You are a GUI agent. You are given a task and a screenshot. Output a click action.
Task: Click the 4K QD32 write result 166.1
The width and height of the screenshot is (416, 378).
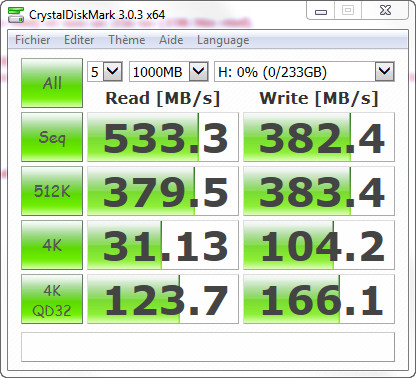click(x=319, y=299)
